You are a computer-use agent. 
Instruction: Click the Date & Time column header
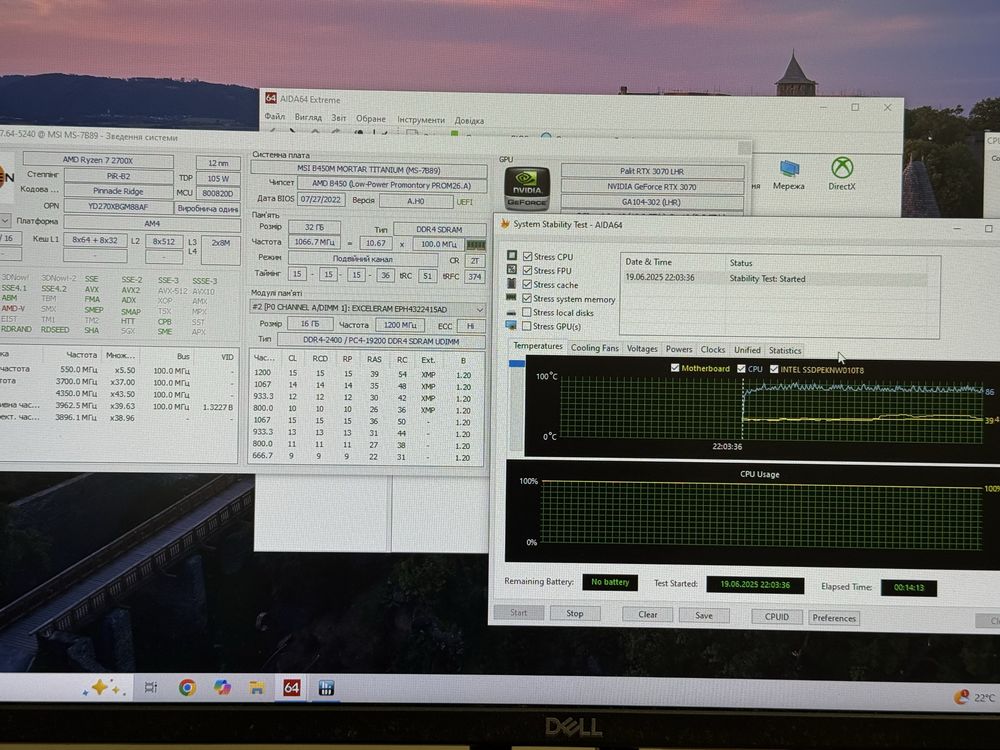(648, 261)
